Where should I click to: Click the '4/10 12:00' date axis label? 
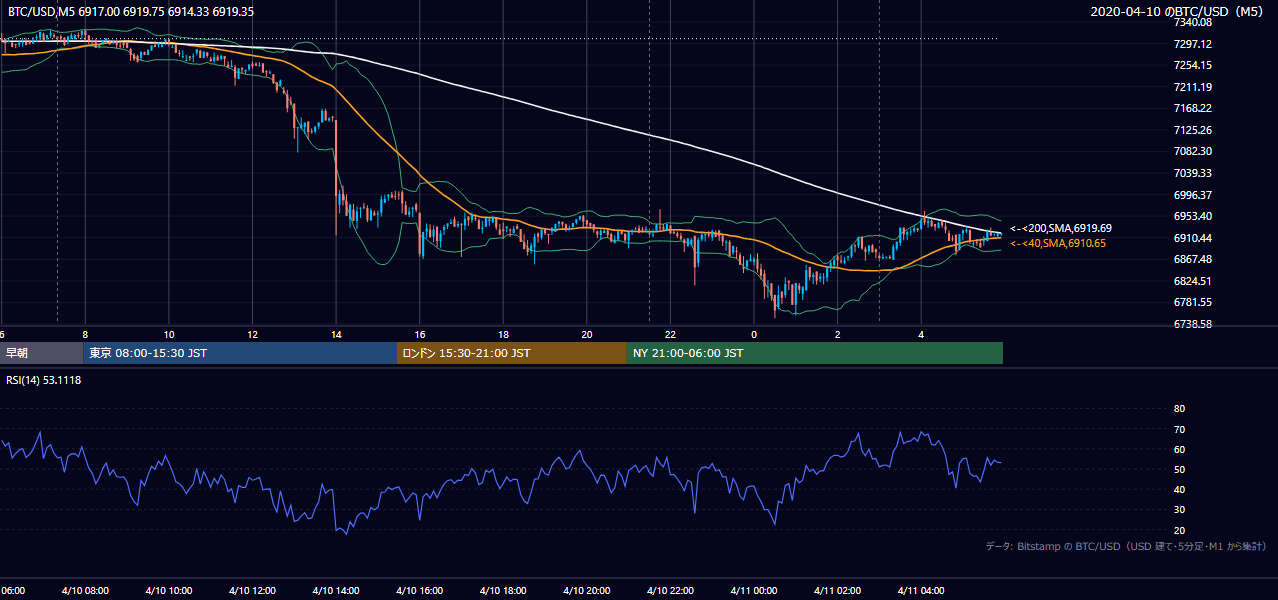(251, 591)
